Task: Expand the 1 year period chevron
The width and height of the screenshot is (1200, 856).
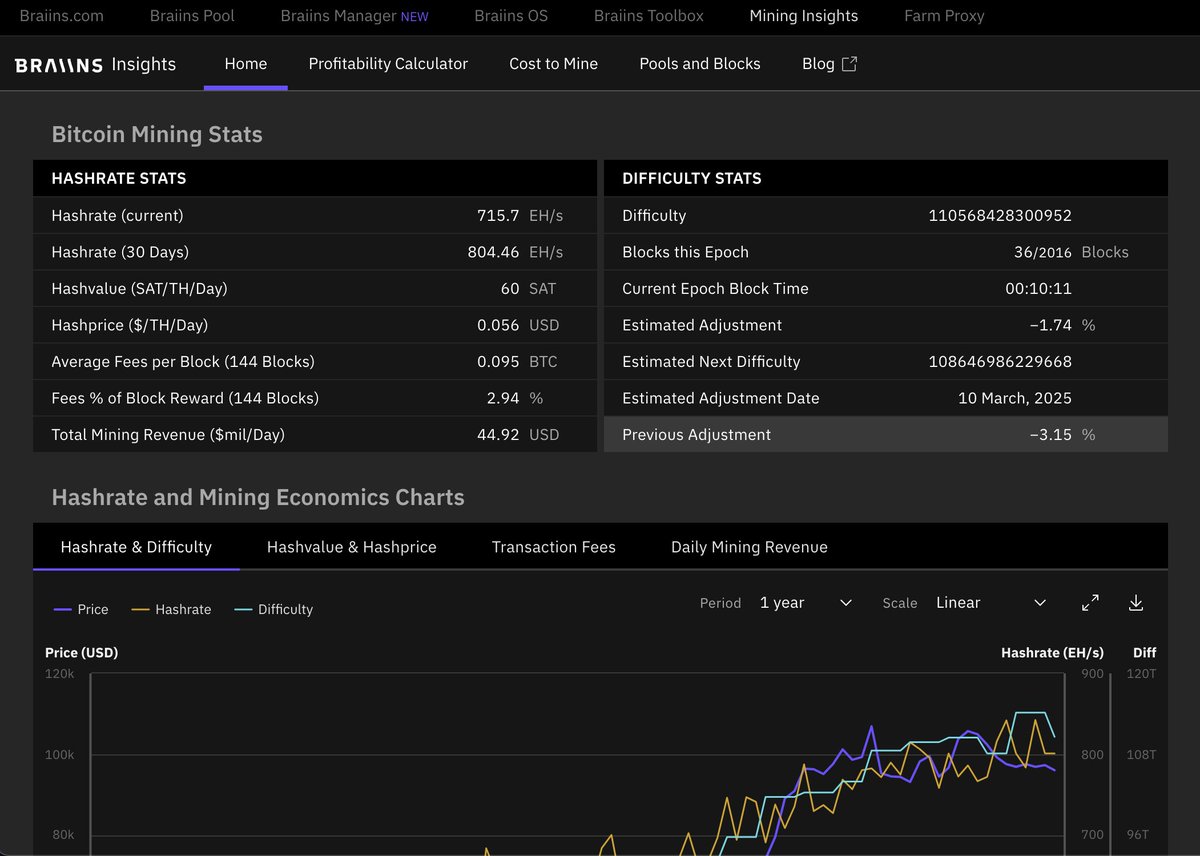Action: 845,603
